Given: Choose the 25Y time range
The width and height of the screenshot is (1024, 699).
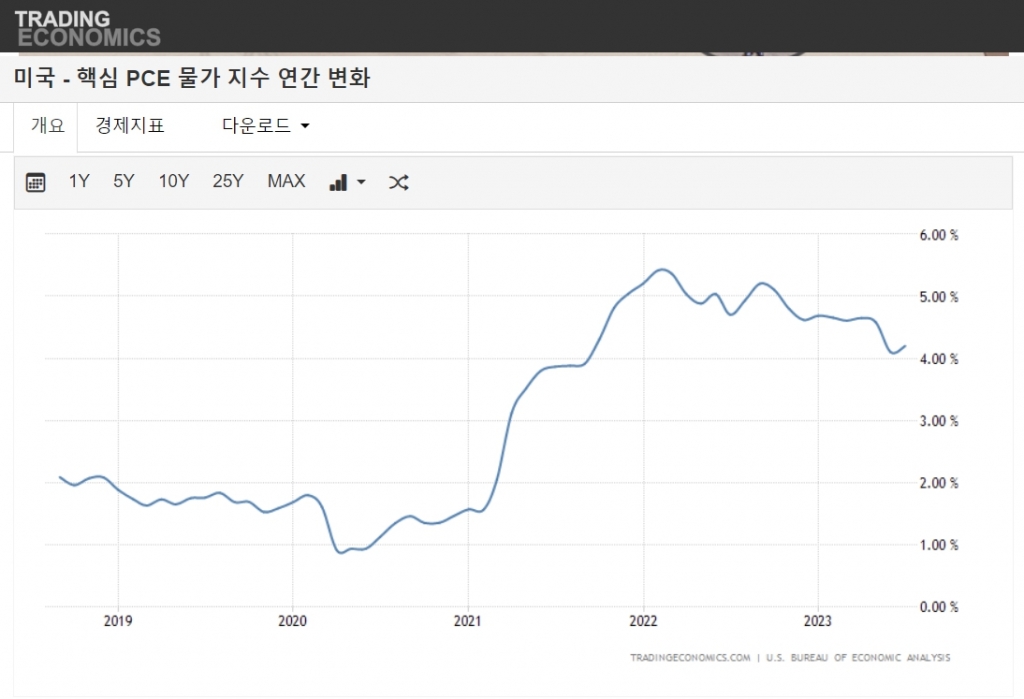Looking at the screenshot, I should (x=228, y=181).
